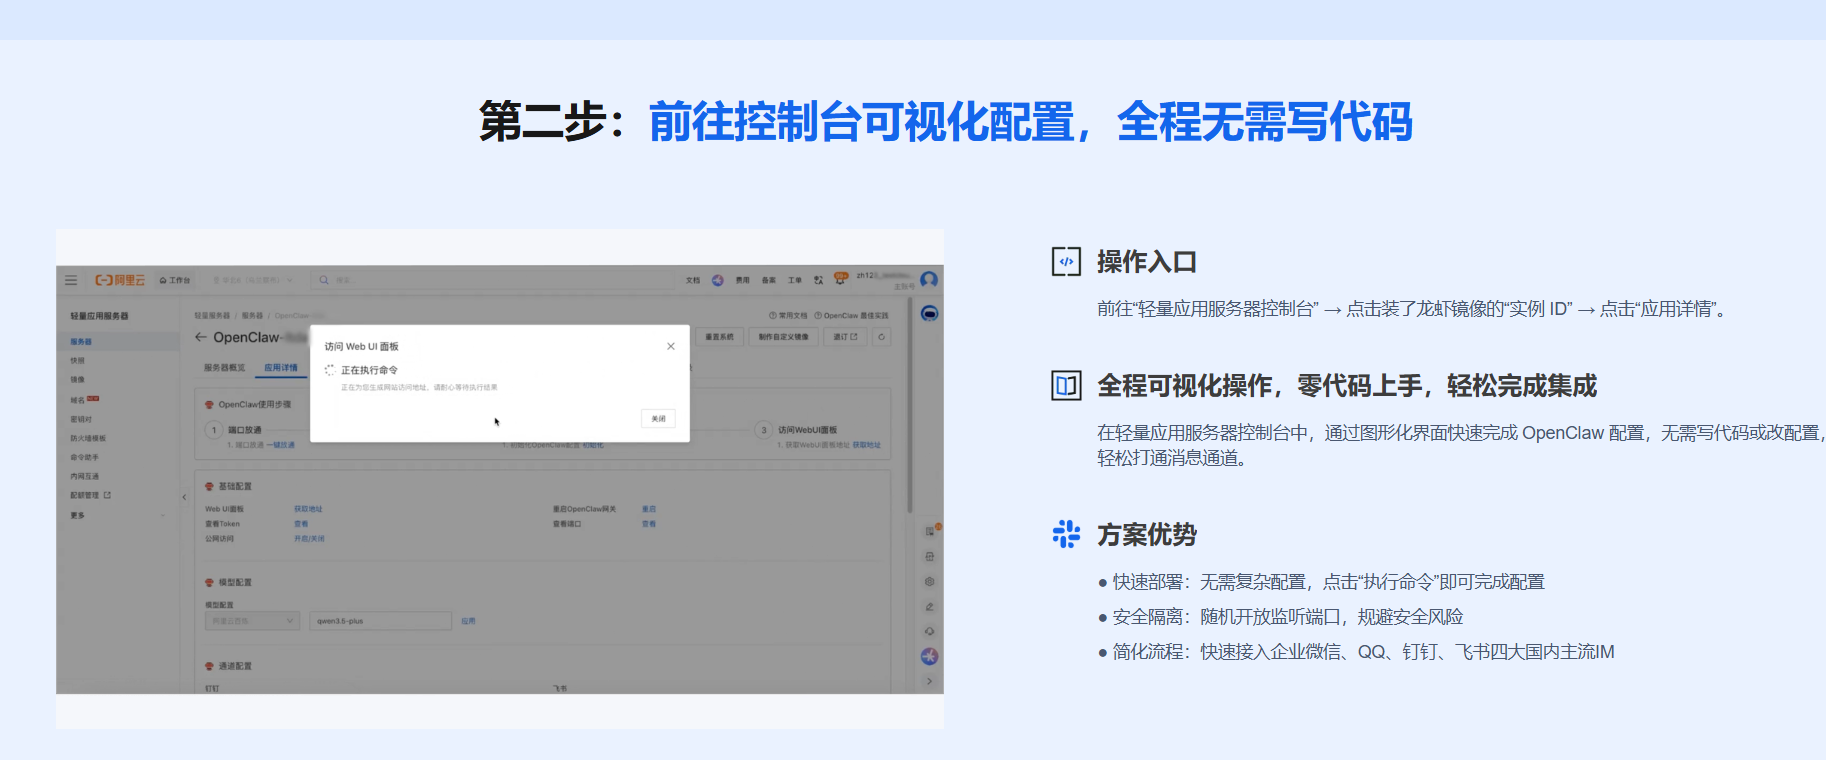Select 命令助手 in the left sidebar
The image size is (1826, 760).
click(84, 457)
